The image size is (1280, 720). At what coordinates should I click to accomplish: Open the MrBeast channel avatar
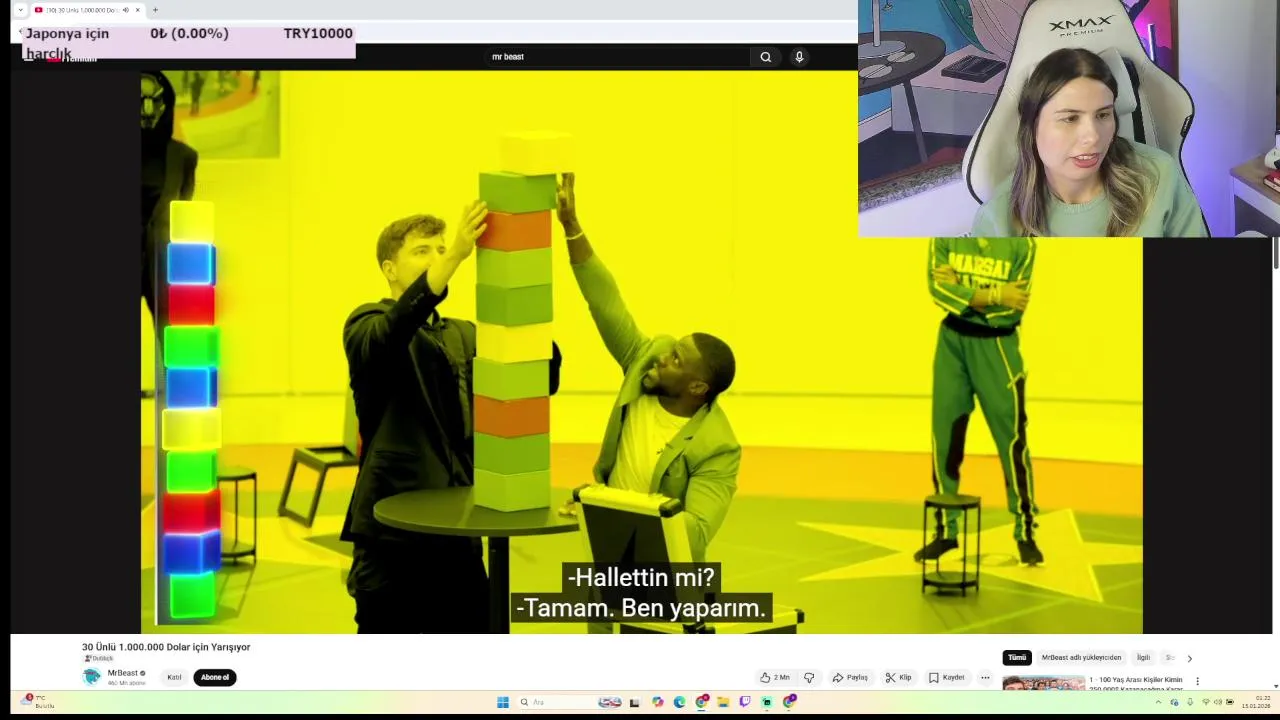click(92, 677)
